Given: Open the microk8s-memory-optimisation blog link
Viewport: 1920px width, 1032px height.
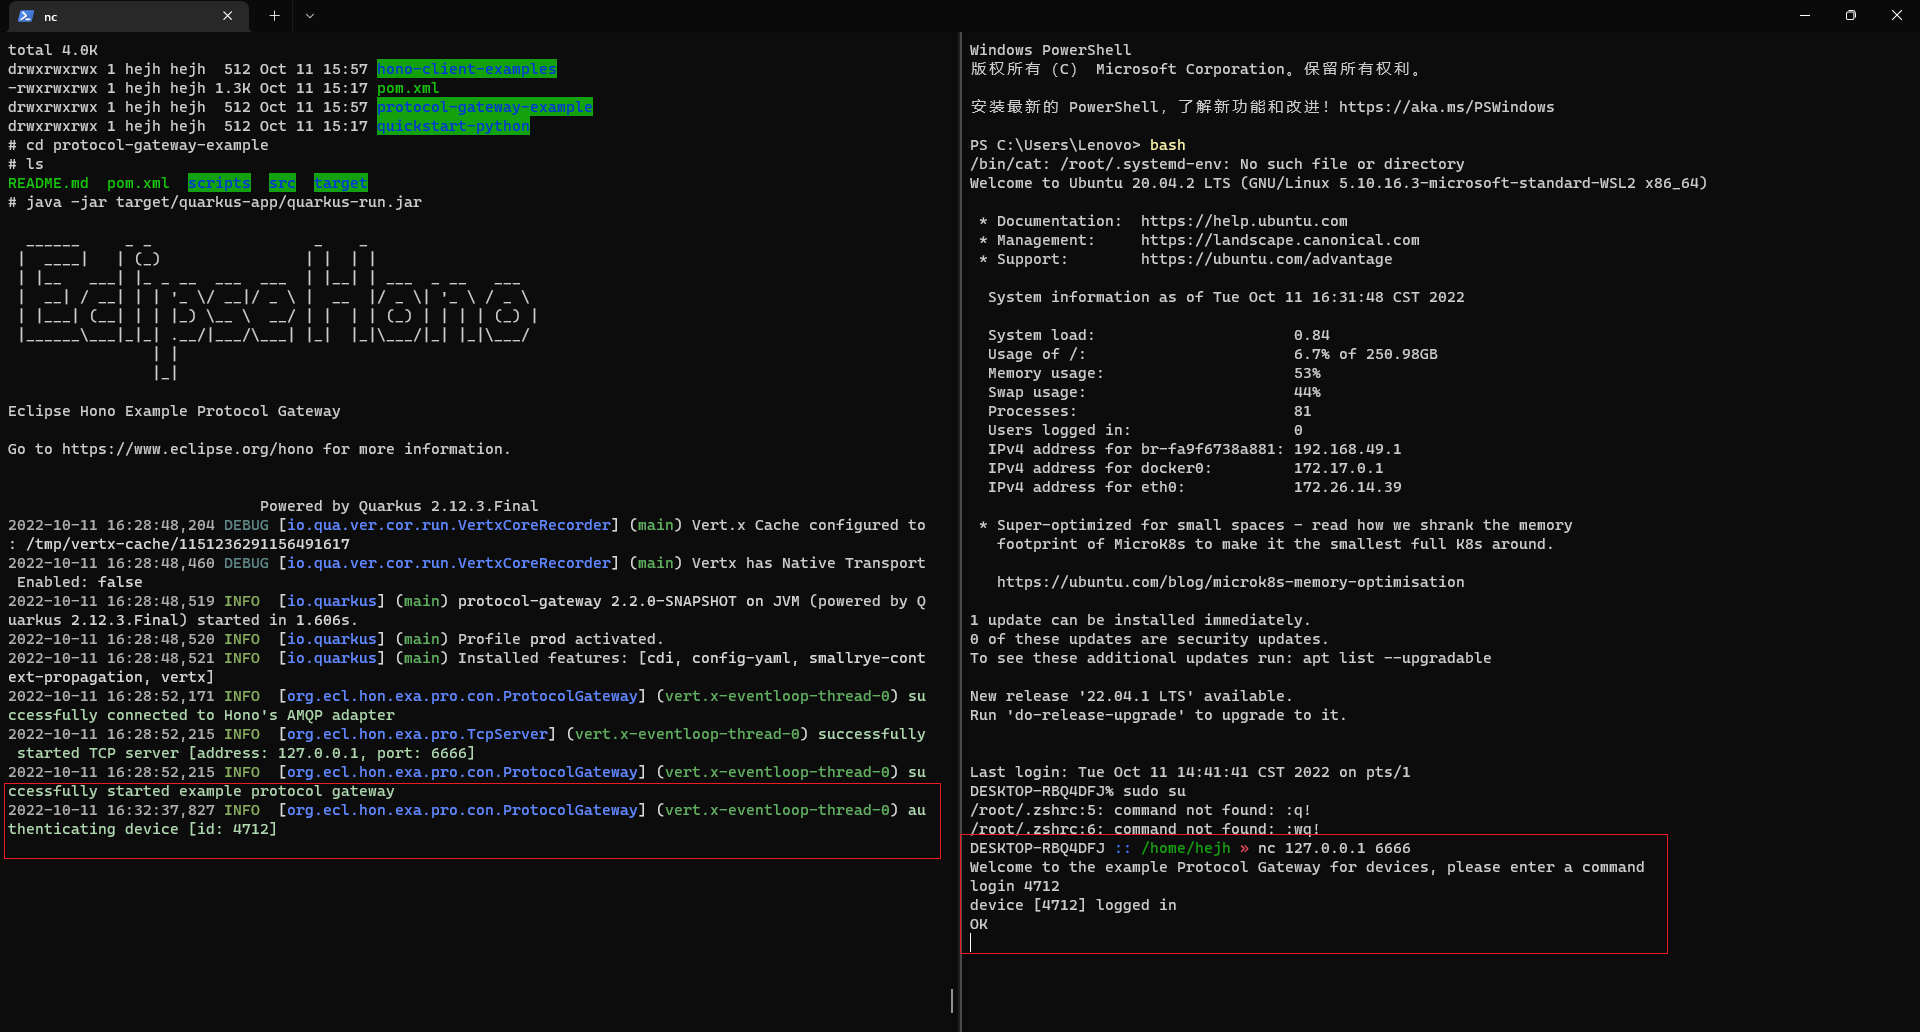Looking at the screenshot, I should (1229, 582).
